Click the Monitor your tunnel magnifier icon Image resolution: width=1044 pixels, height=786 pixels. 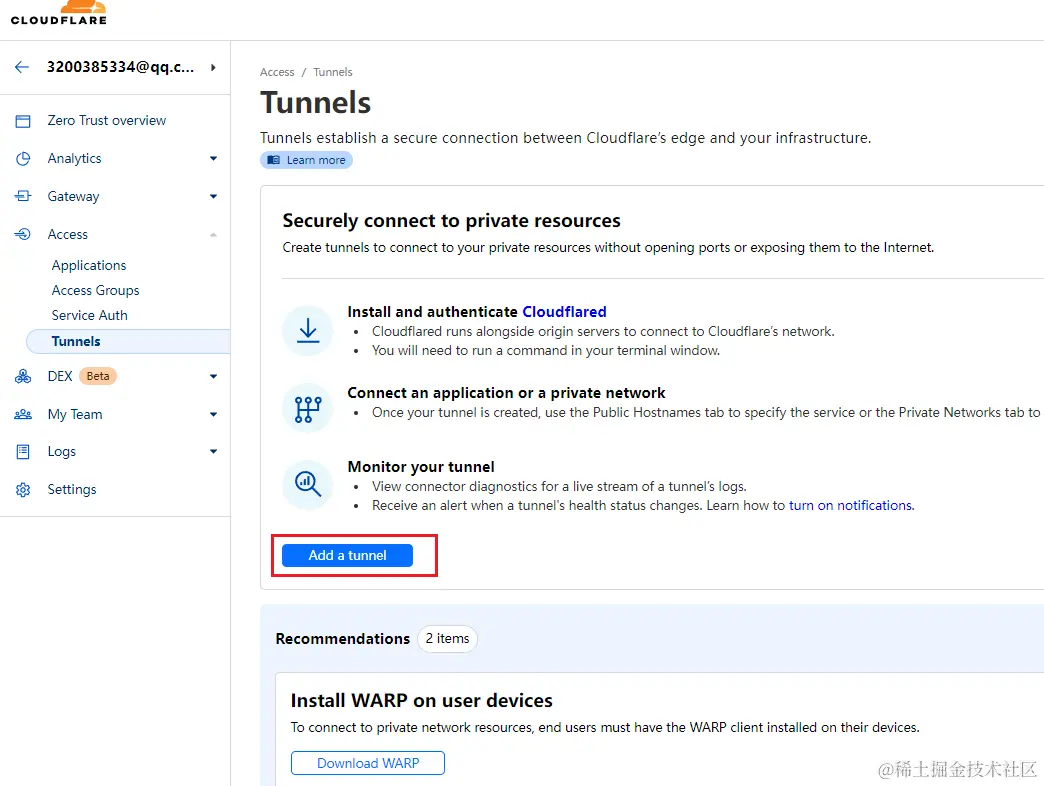coord(307,484)
